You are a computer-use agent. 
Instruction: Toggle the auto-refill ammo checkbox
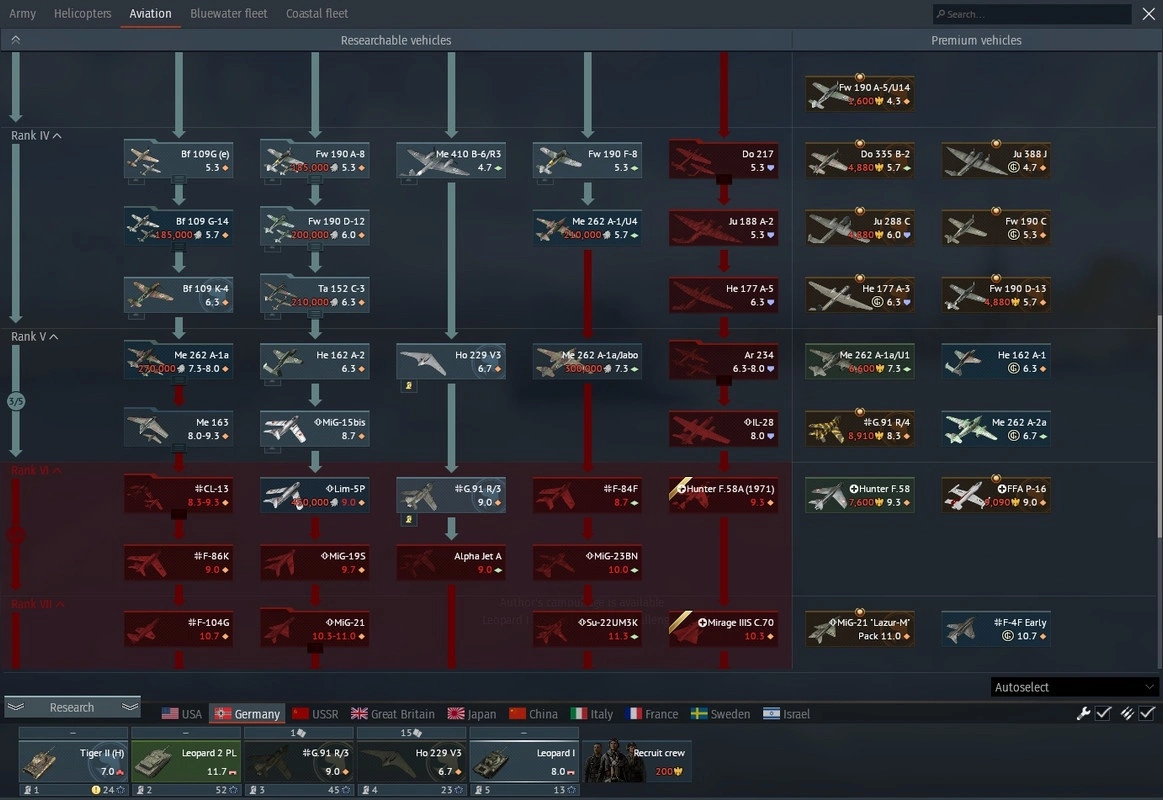[1147, 713]
